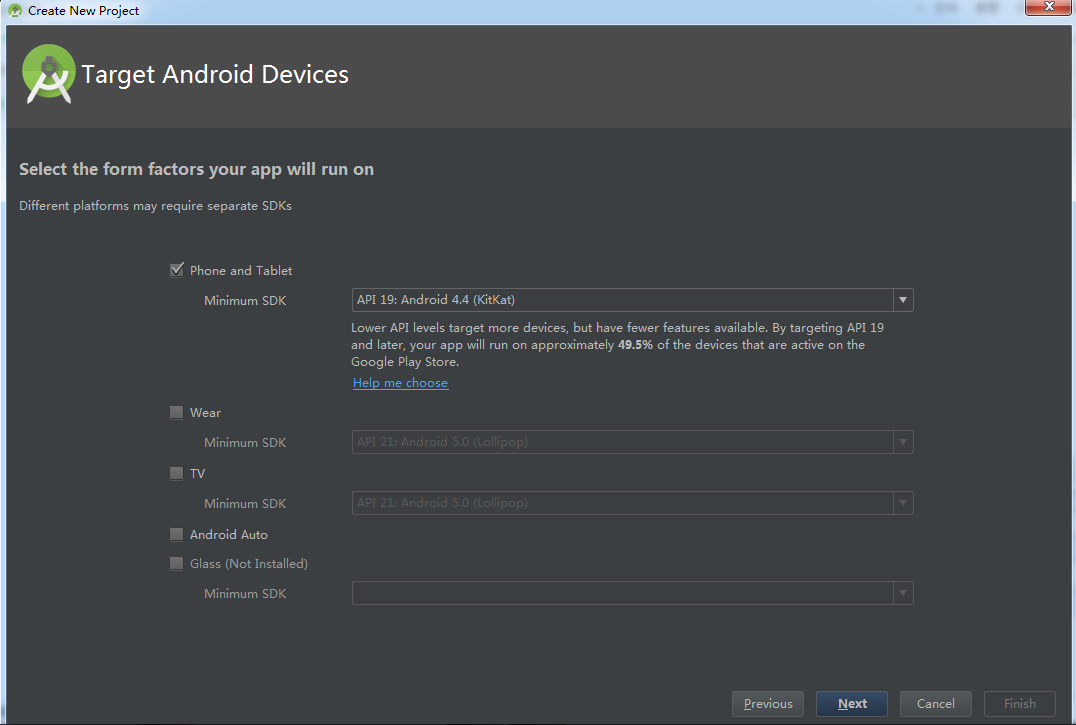Click the Phone and Tablet label

coord(241,271)
